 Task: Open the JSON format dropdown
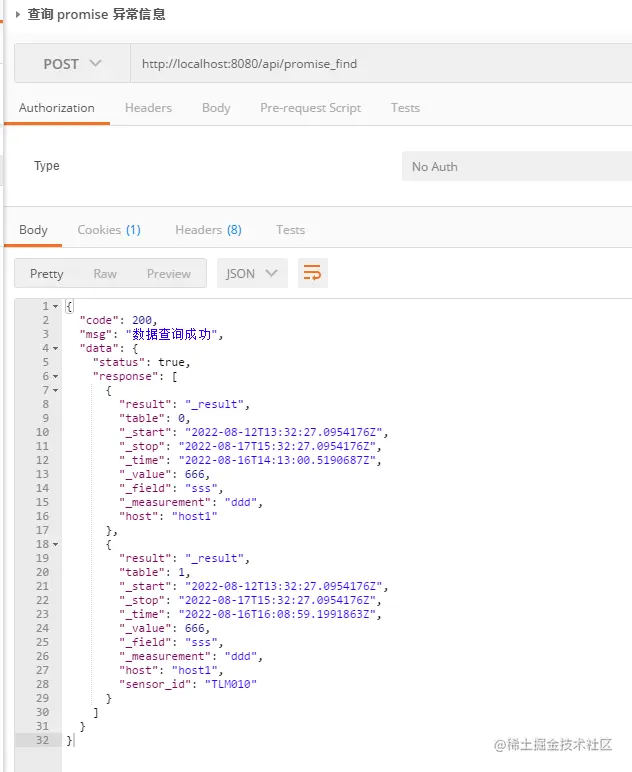252,273
